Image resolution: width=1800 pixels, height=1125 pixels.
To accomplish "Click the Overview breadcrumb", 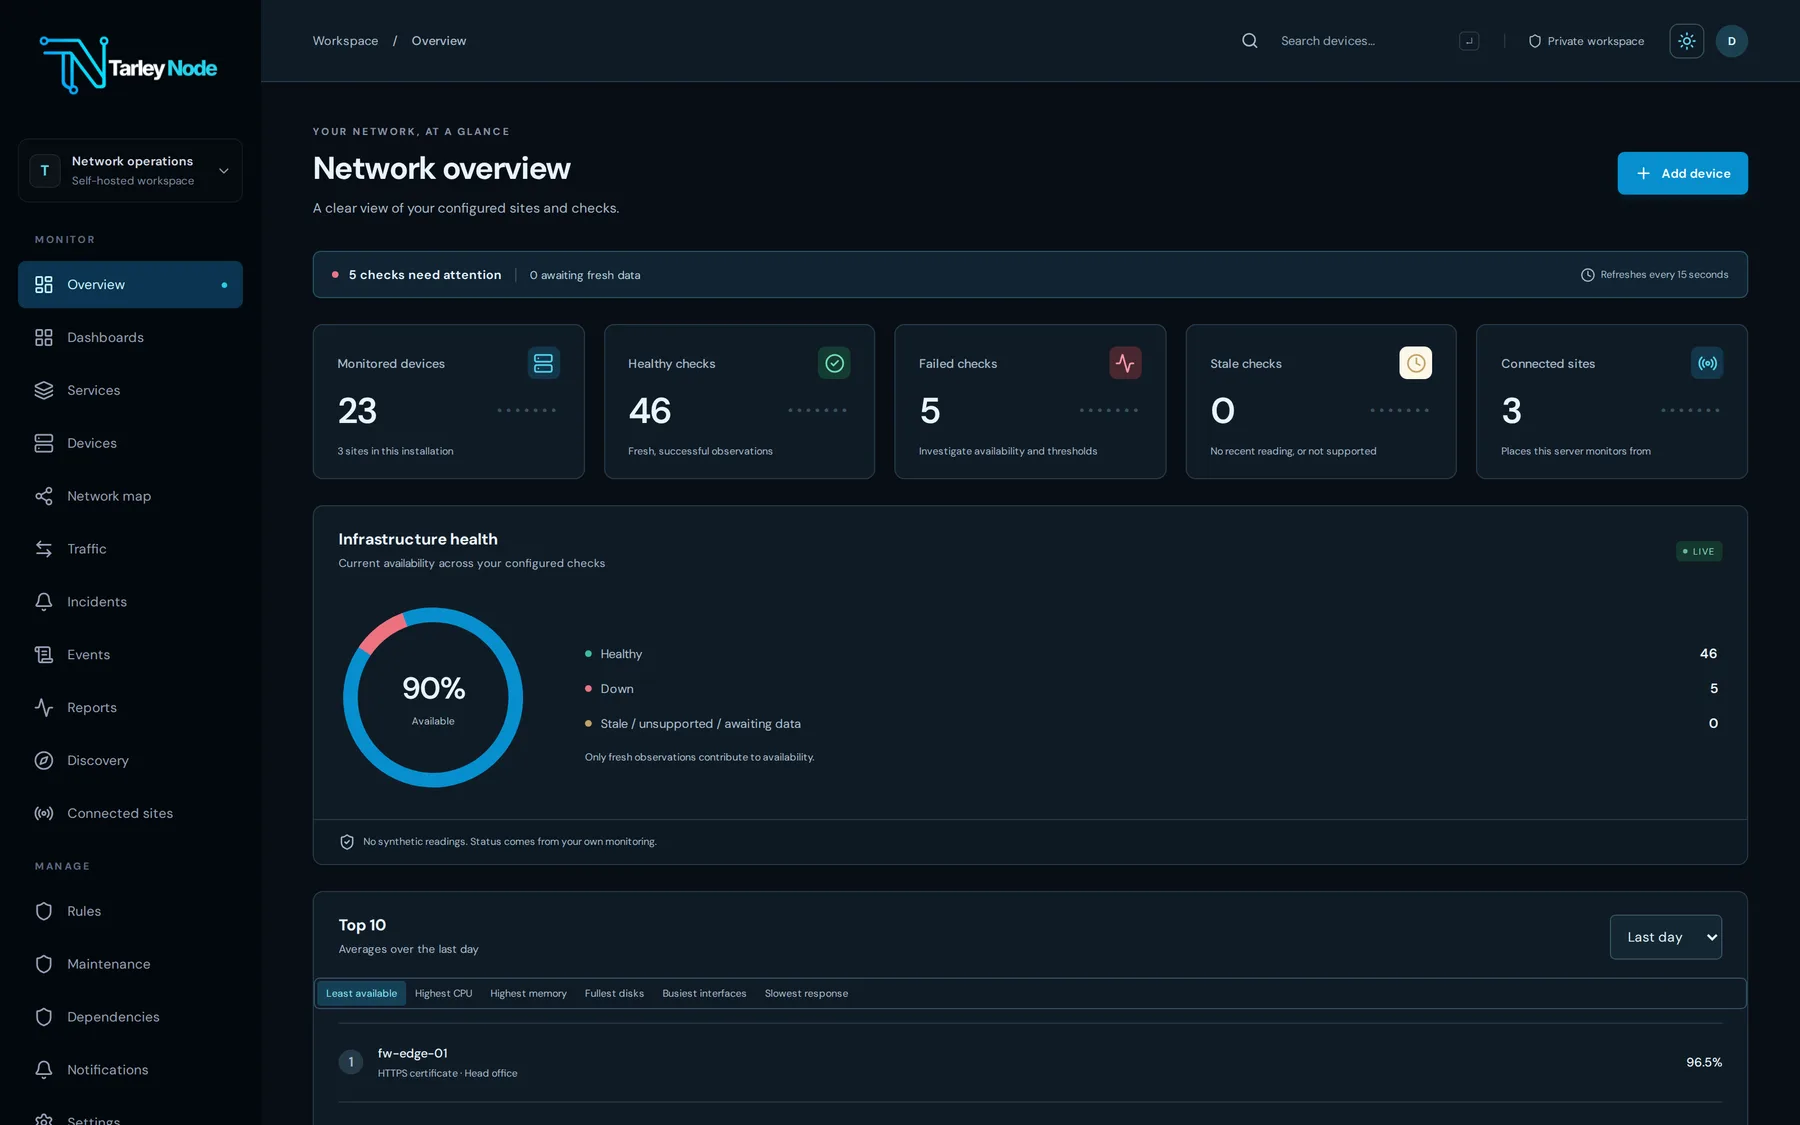I will click(x=439, y=41).
